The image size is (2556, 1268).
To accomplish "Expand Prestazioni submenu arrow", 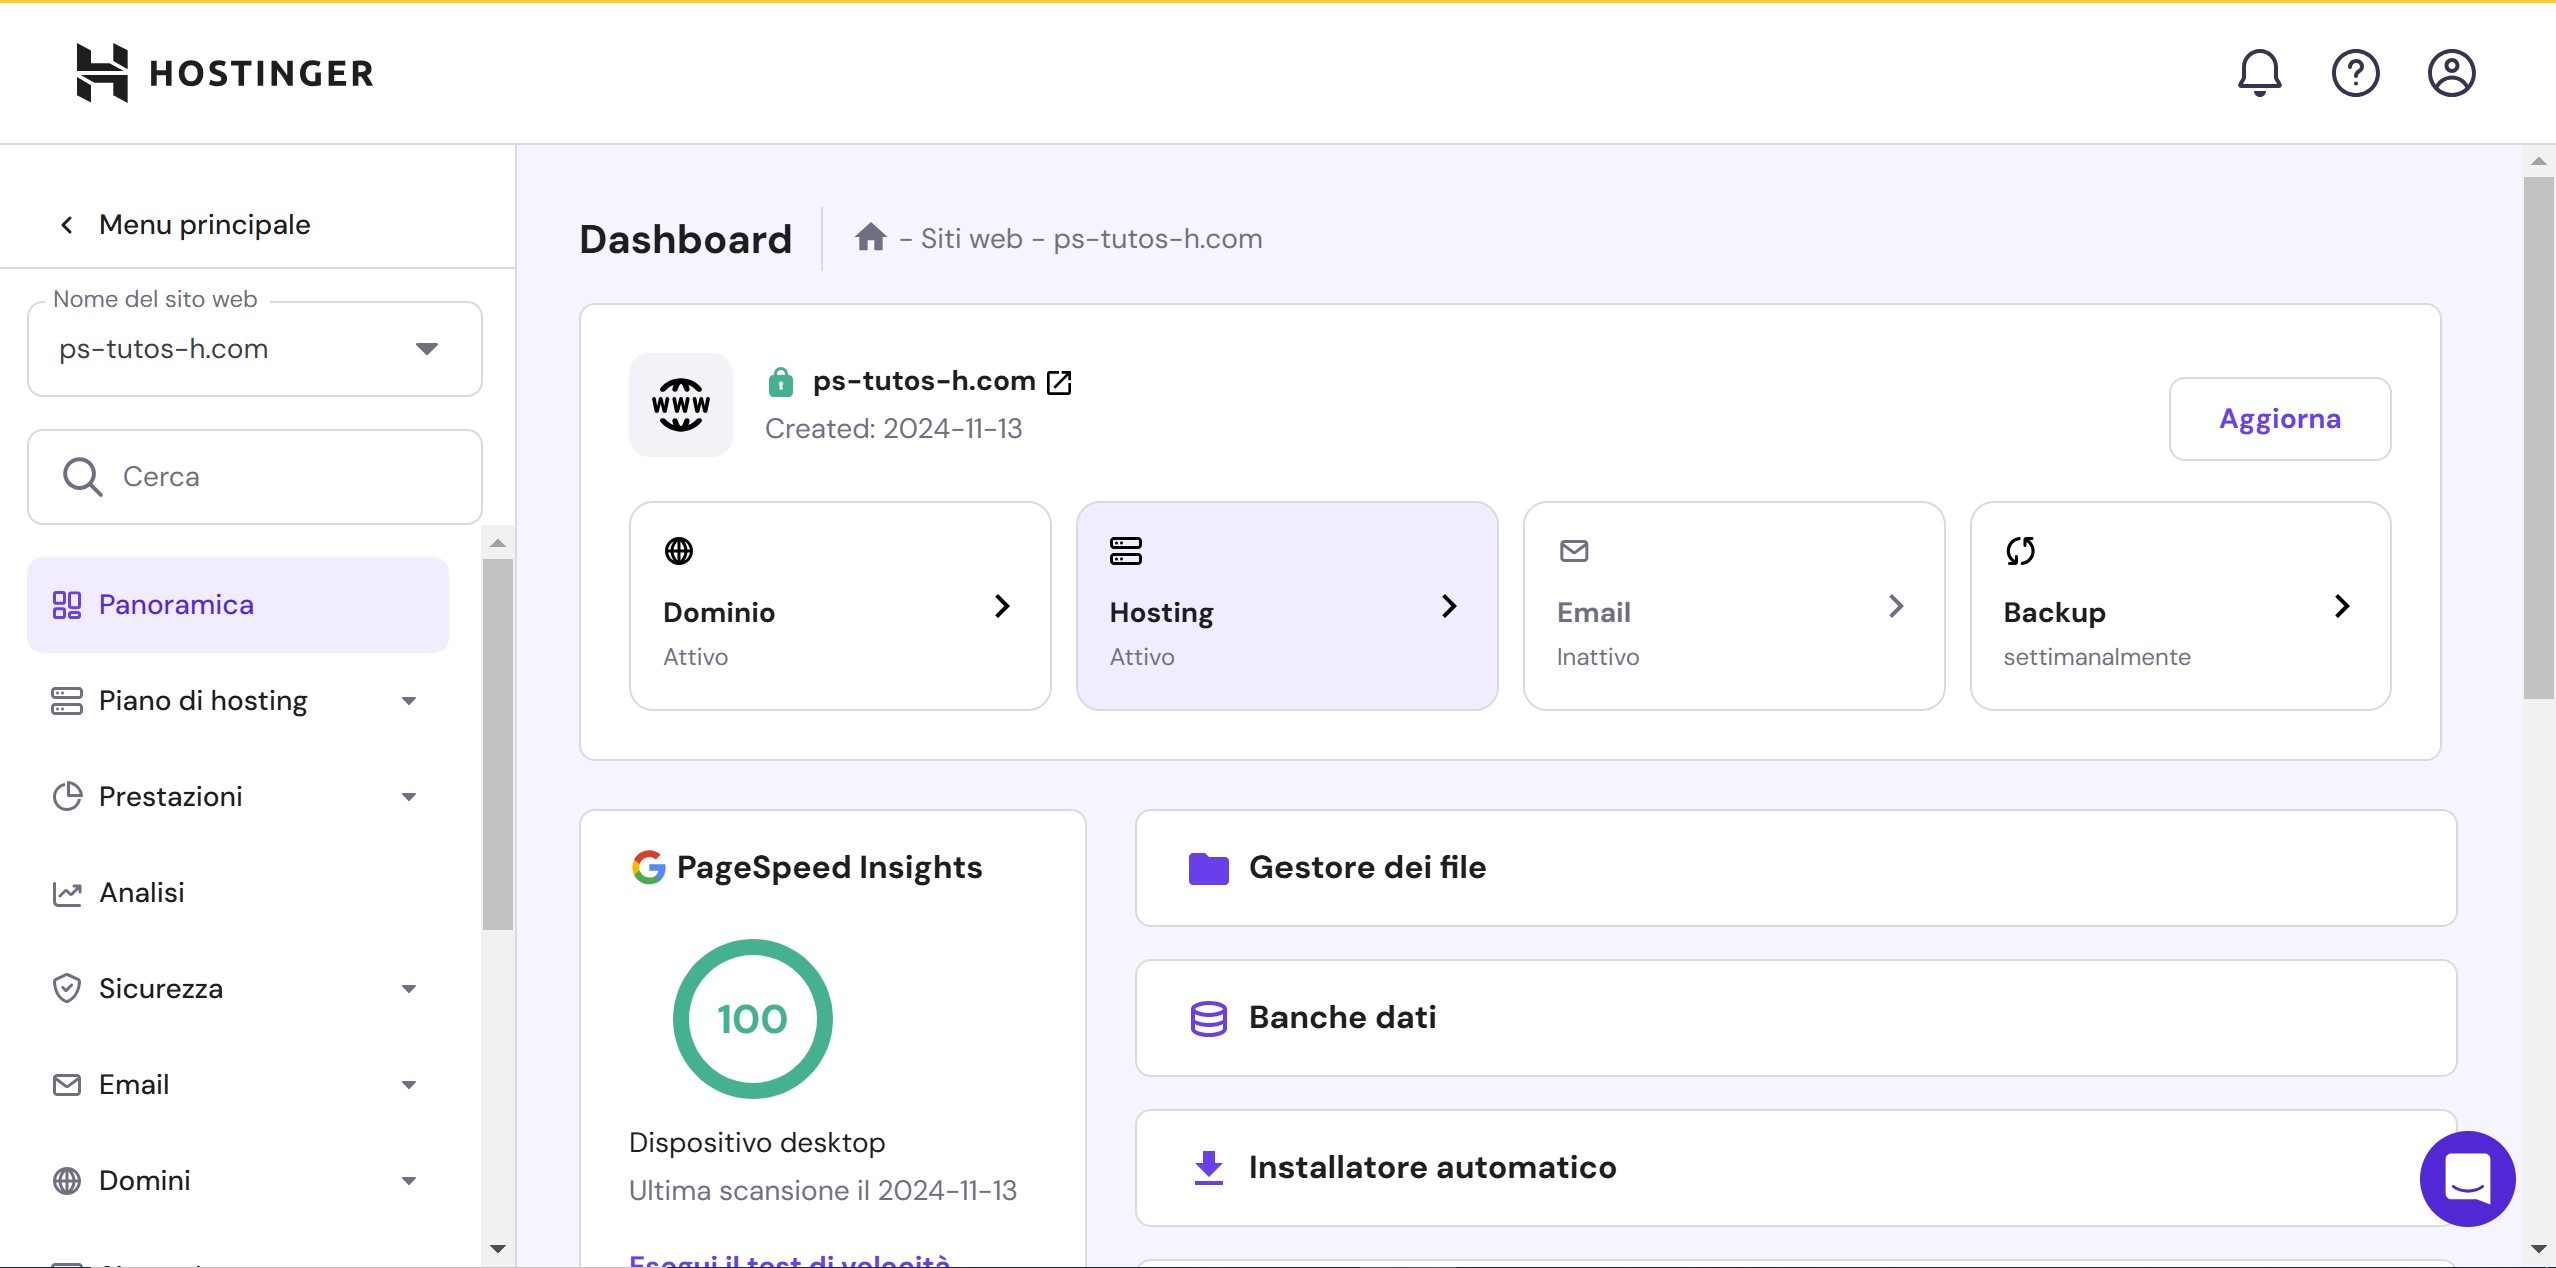I will pos(409,797).
